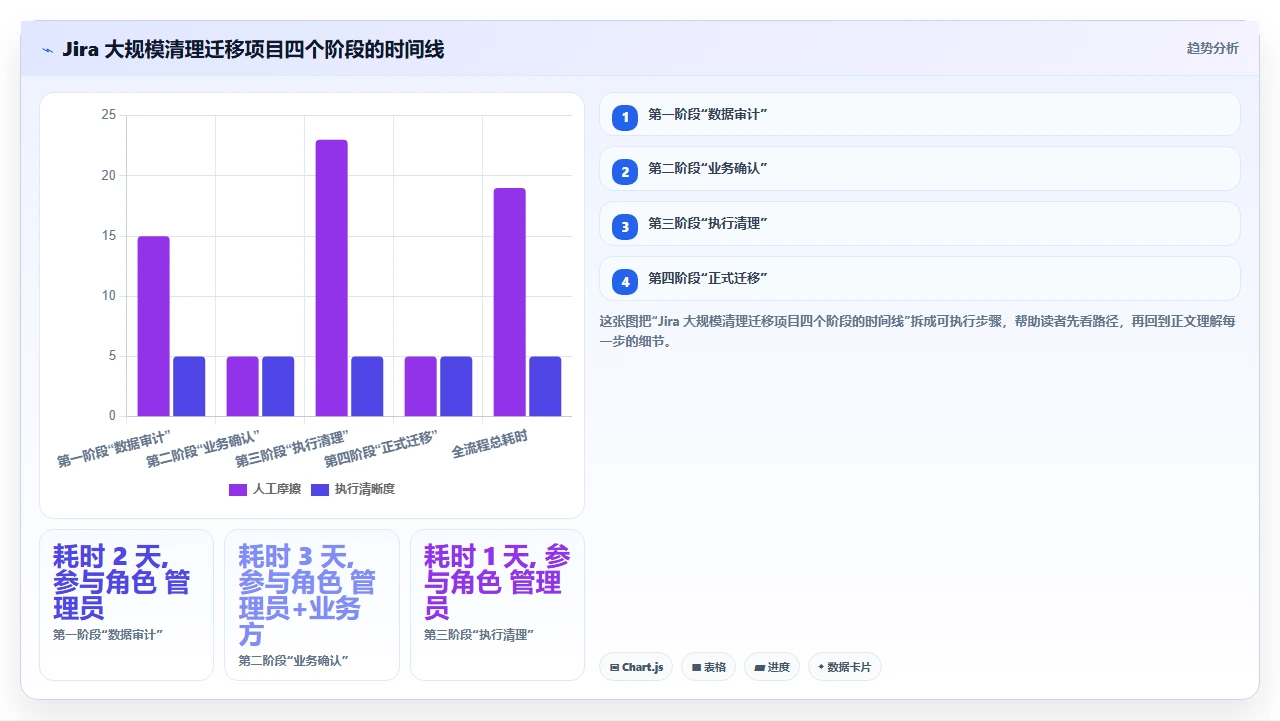Image resolution: width=1280 pixels, height=721 pixels.
Task: Open step row 第二阶段“业务确认”
Action: 920,169
